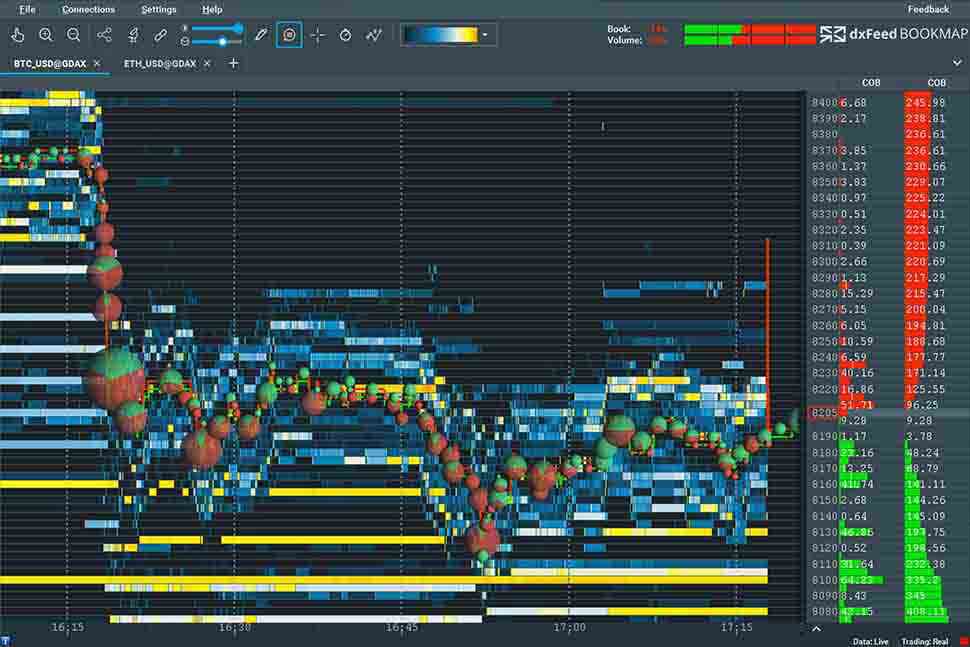Toggle the highlighted volume bubbles button
The image size is (970, 647).
pos(289,35)
